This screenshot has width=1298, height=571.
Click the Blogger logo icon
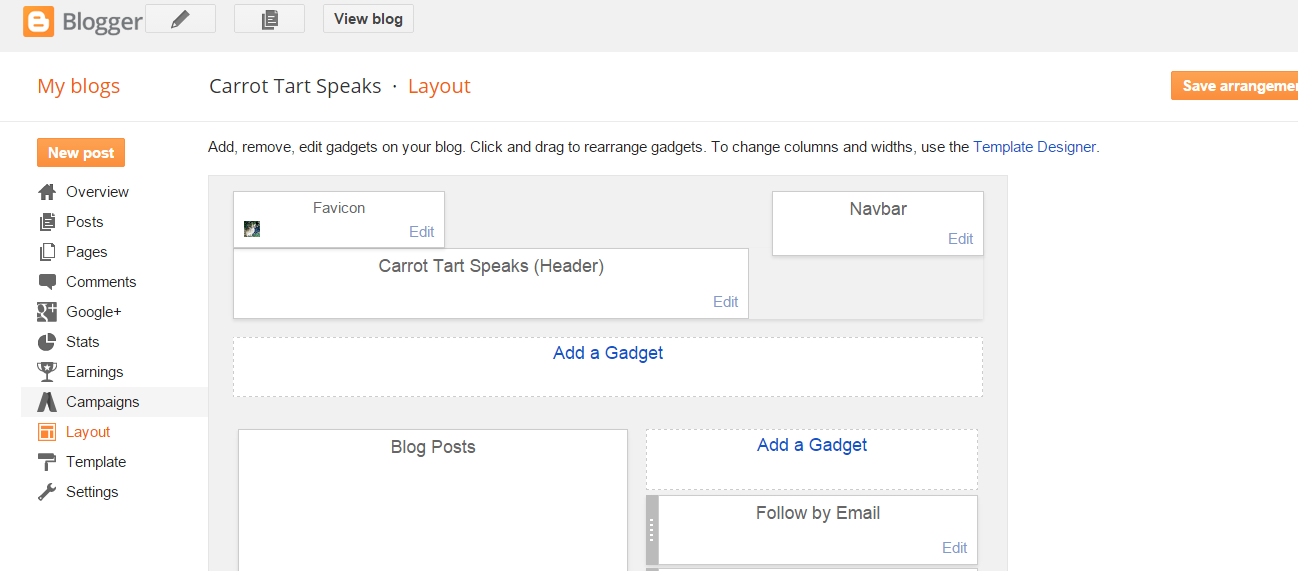point(39,21)
